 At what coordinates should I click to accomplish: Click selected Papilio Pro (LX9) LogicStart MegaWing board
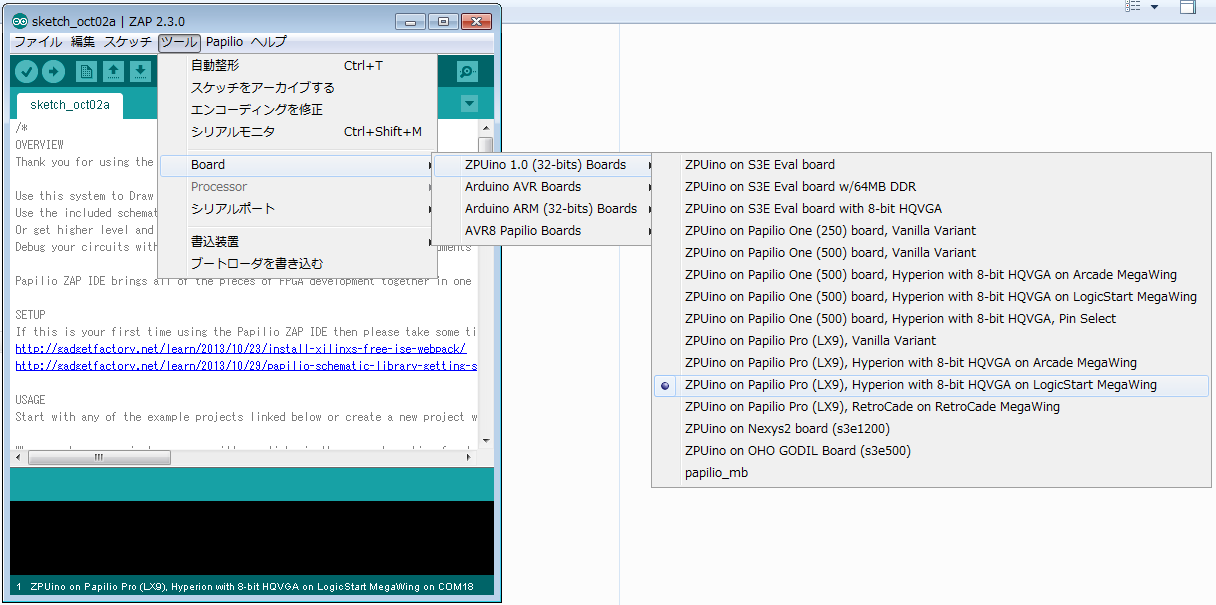point(931,385)
